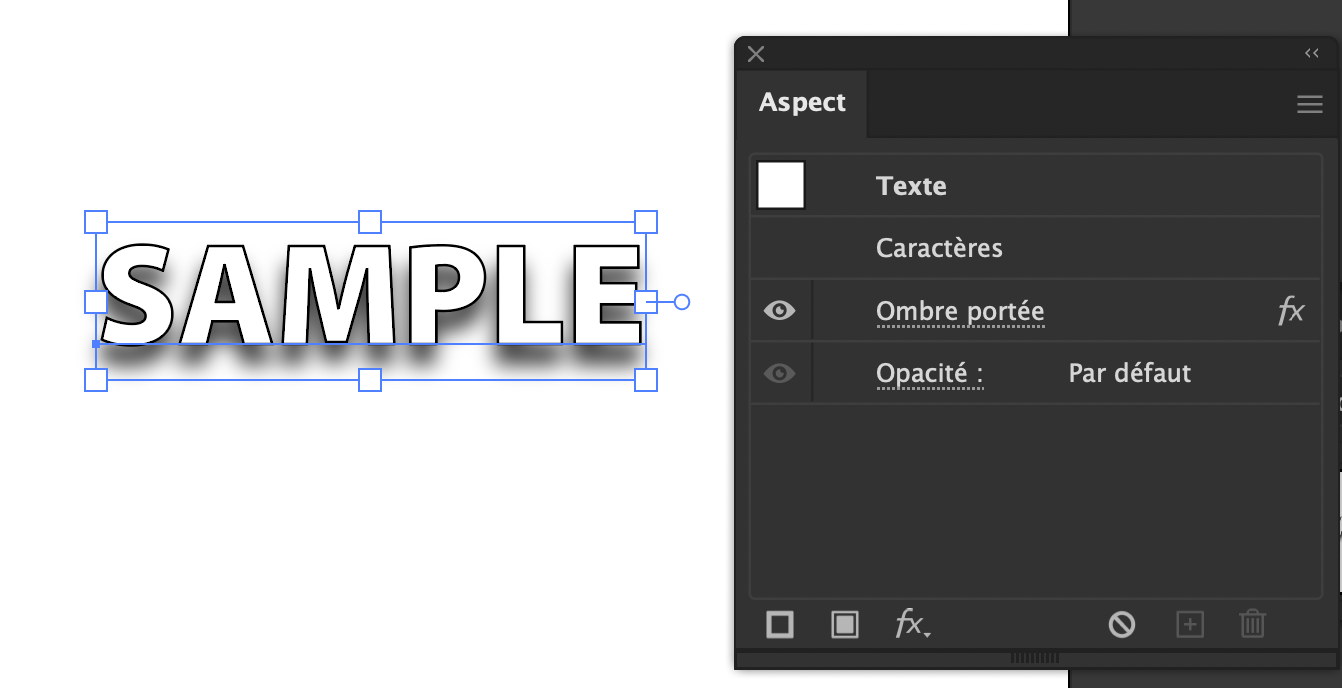1342x688 pixels.
Task: Collapse the panel using the double chevron
Action: coord(1312,53)
